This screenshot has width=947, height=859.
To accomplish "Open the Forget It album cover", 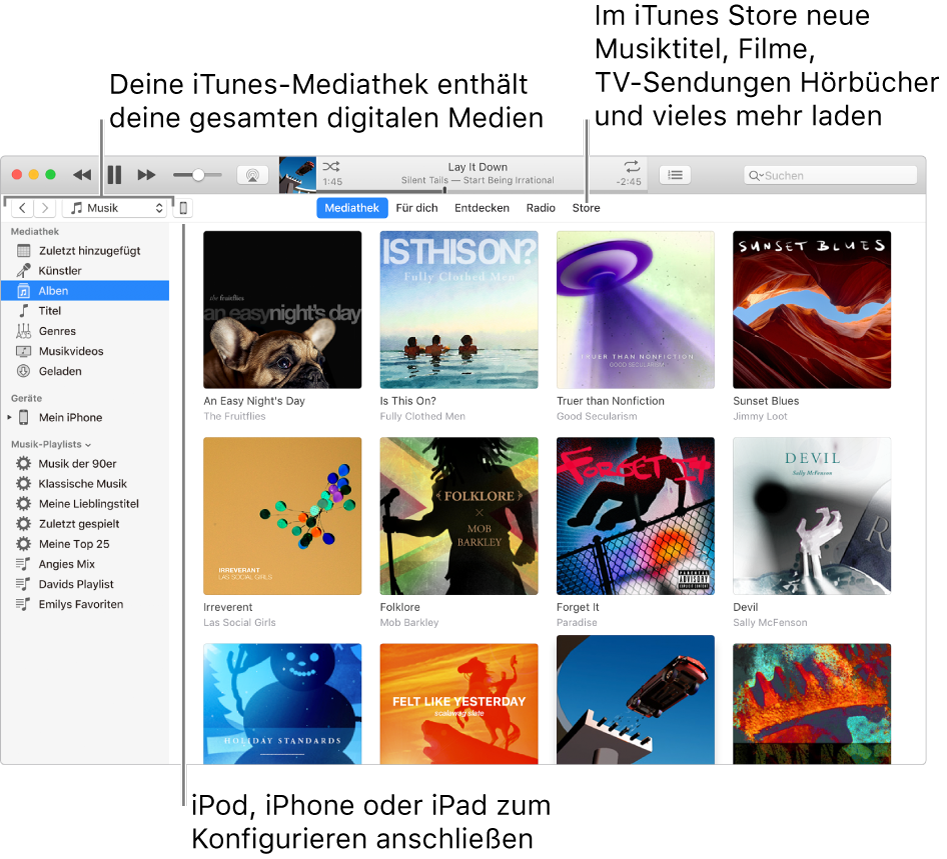I will click(635, 516).
